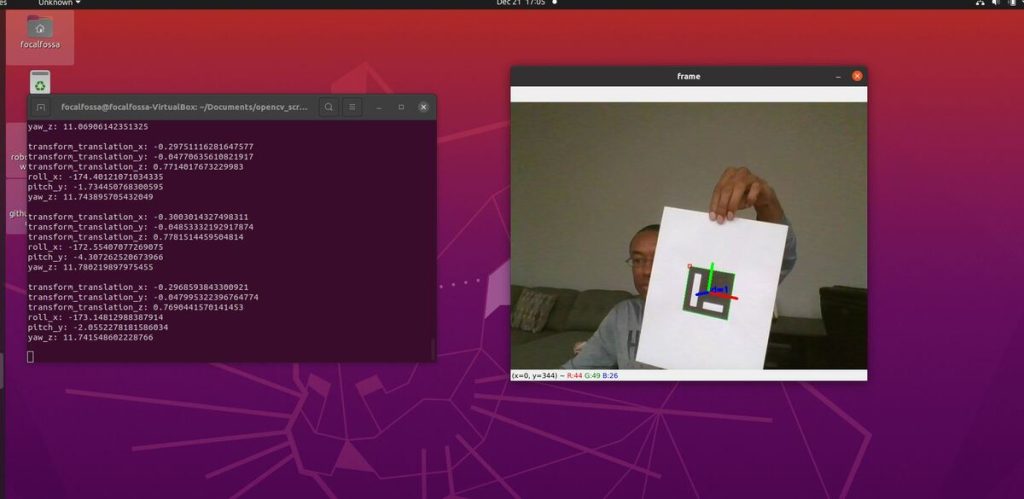Open the Trash icon on desktop

40,82
